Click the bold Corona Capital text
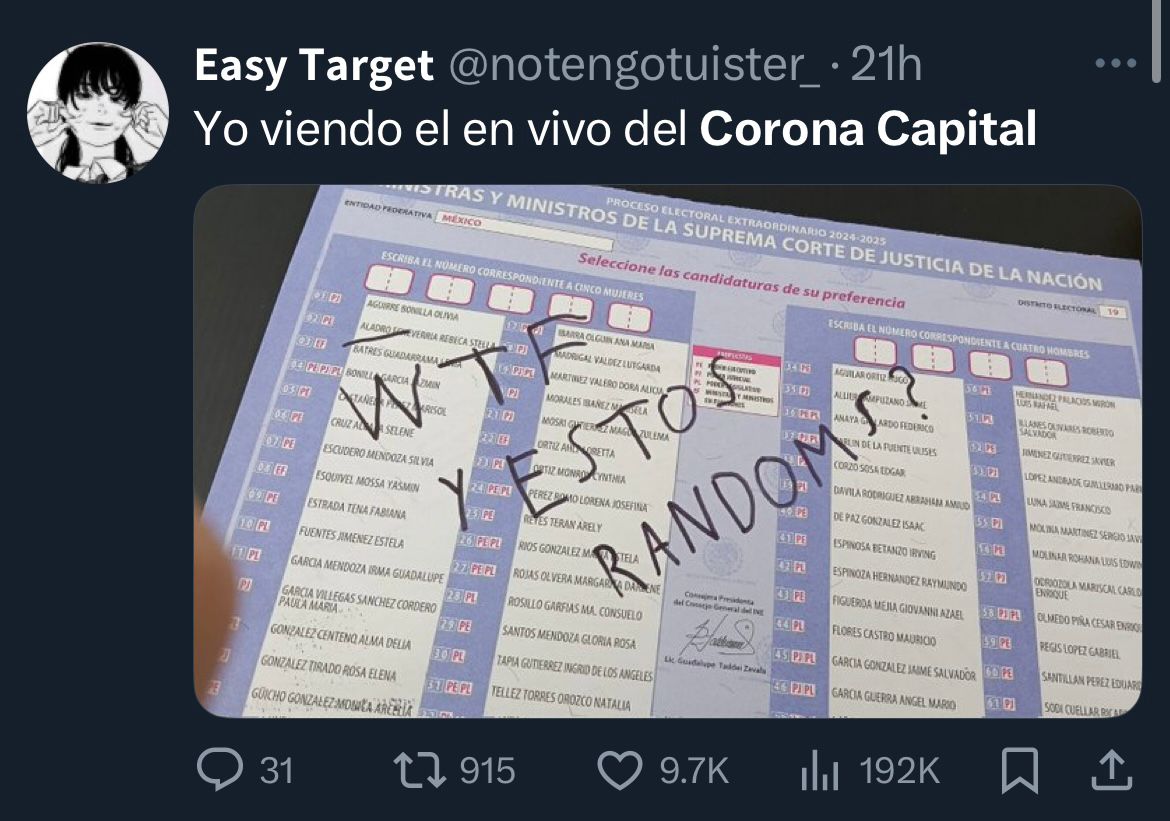The image size is (1170, 821). [868, 128]
